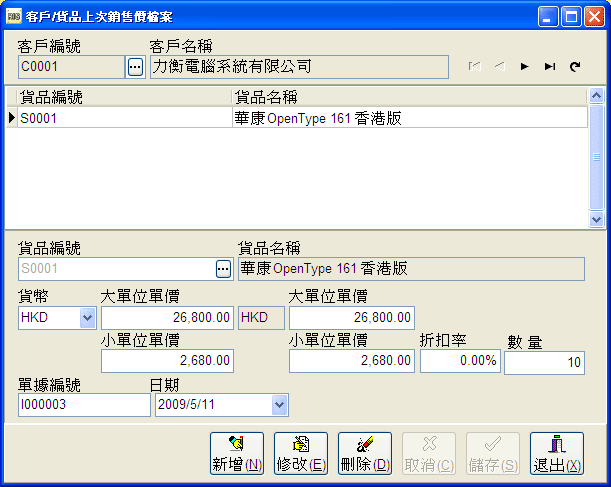Click the 折扣率 field 0.00%
The image size is (611, 487).
(x=460, y=361)
